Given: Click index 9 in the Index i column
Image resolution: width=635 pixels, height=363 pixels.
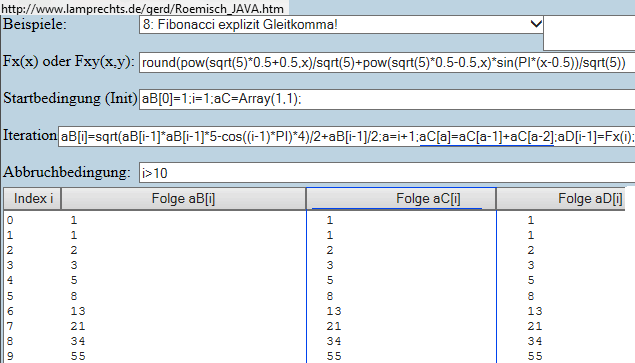Looking at the screenshot, I should pyautogui.click(x=10, y=356).
